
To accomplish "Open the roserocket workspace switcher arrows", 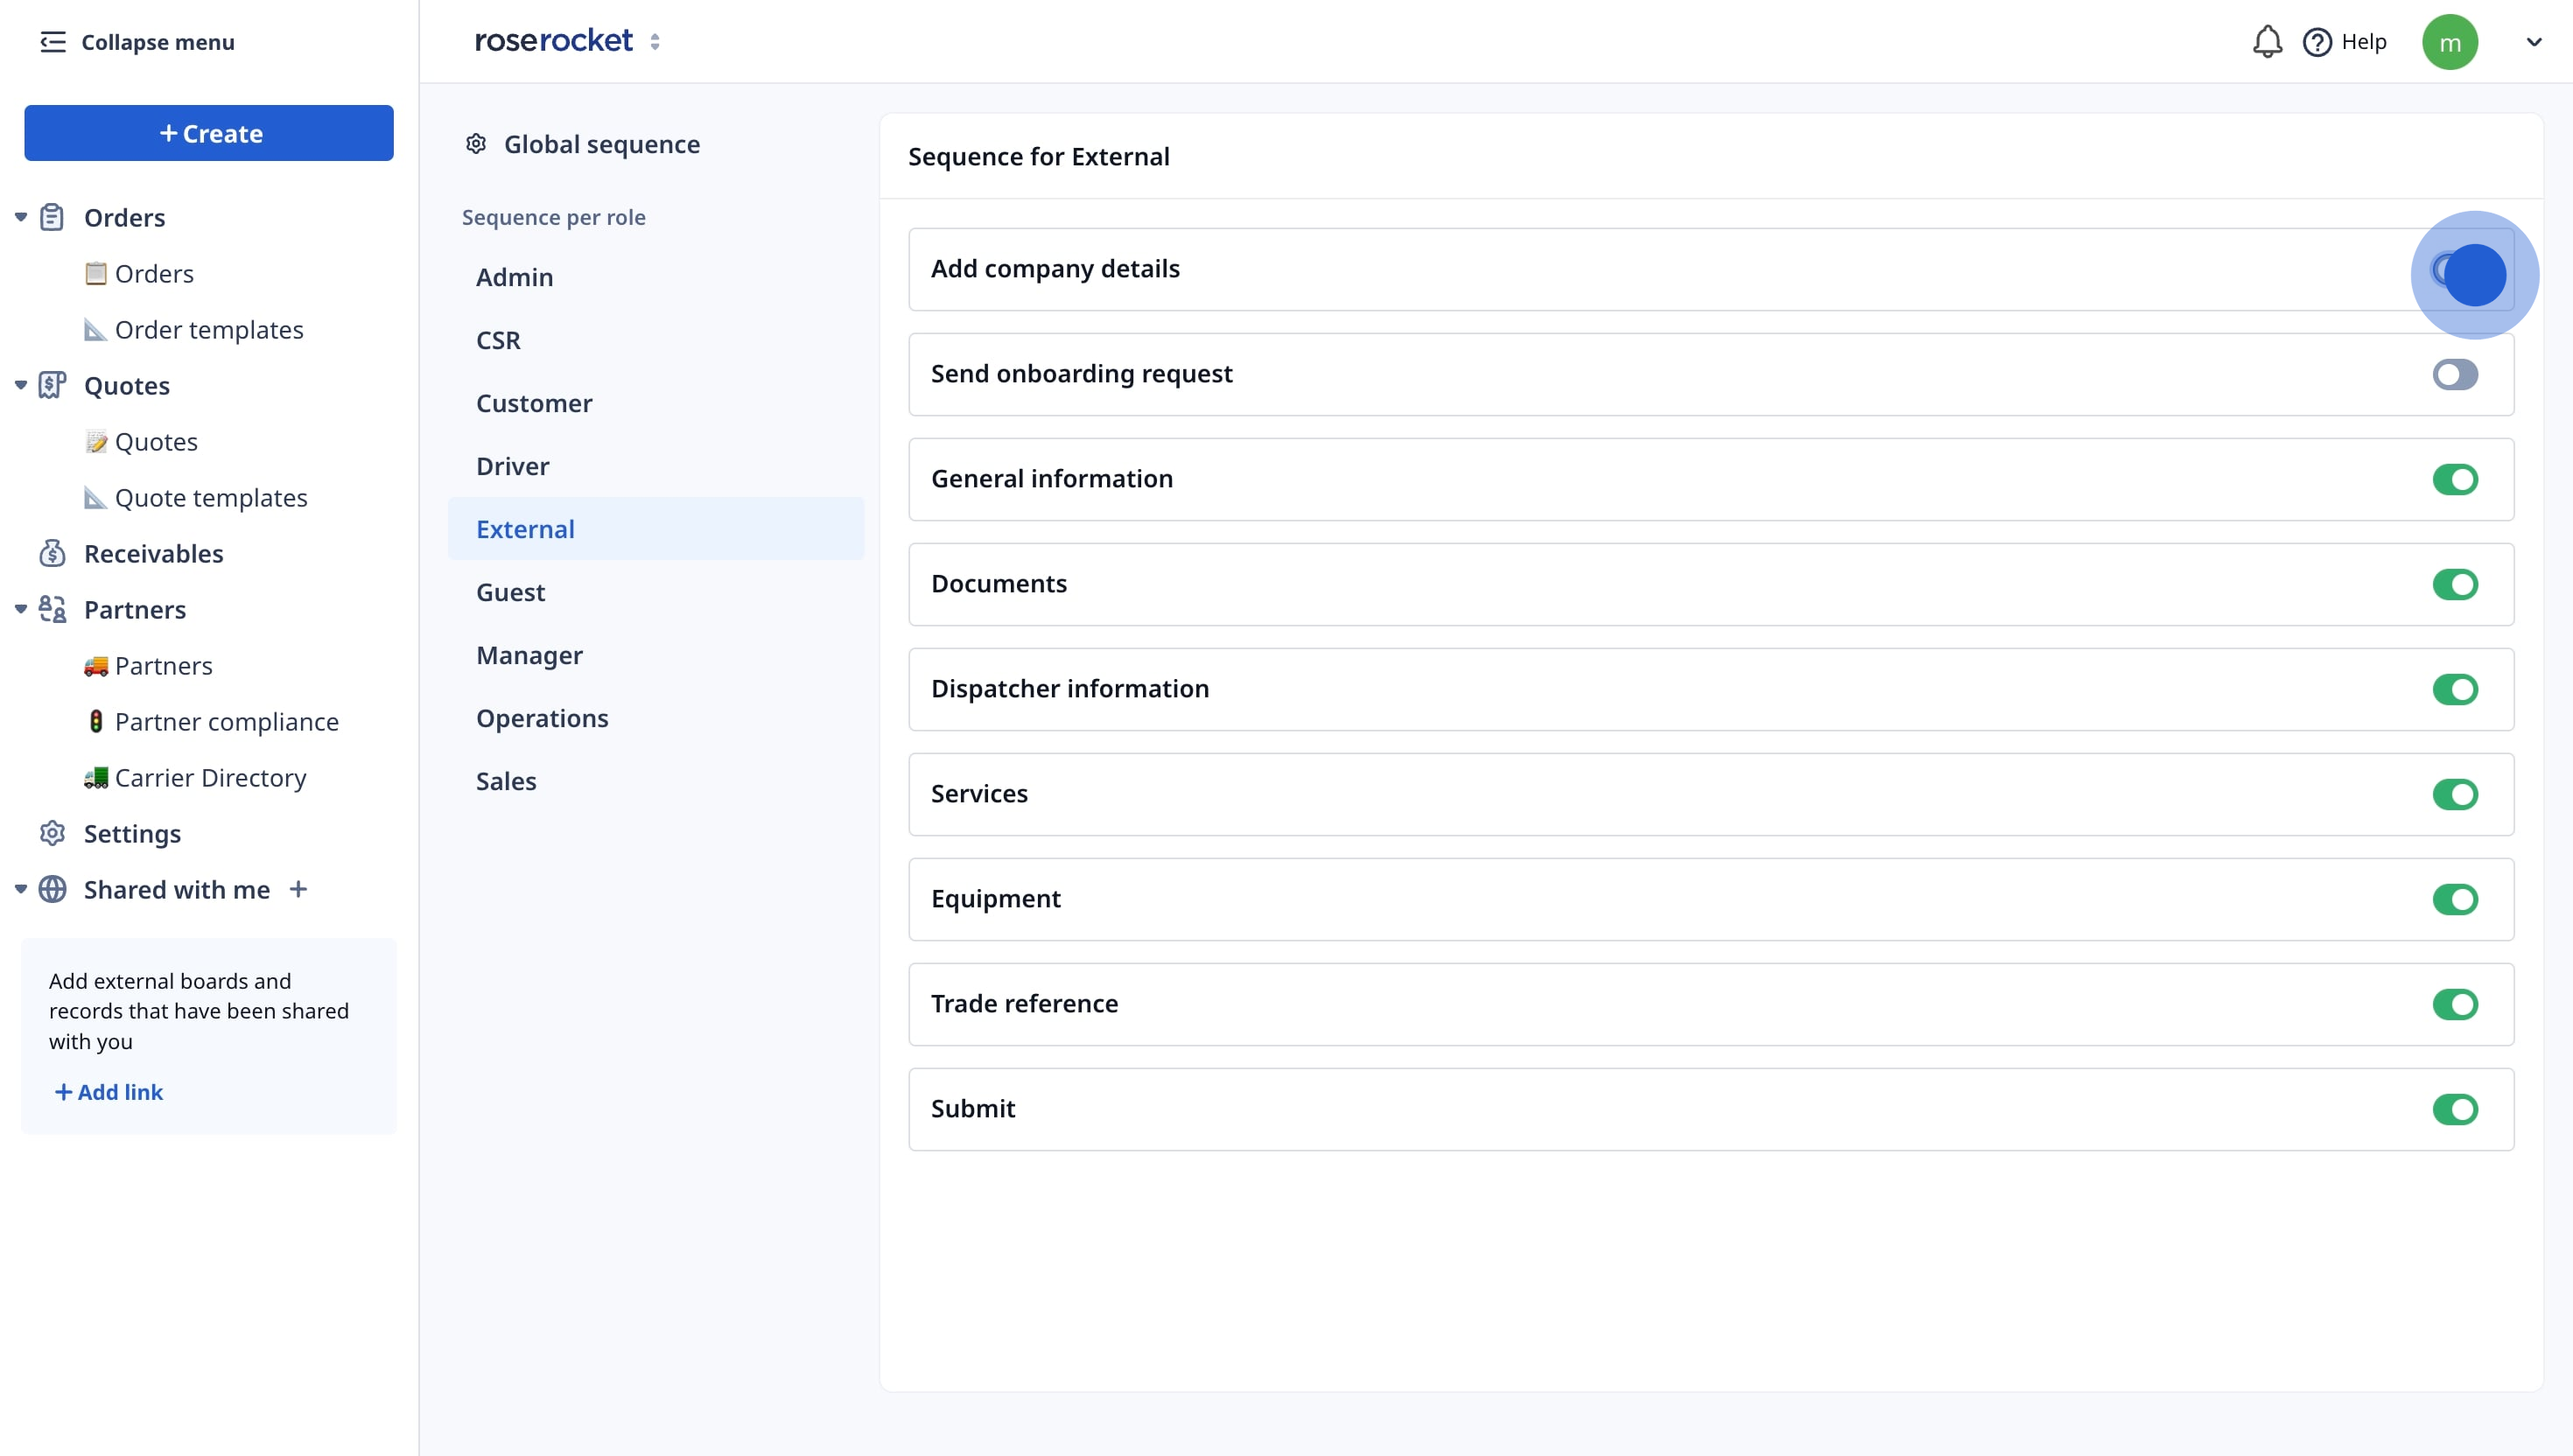I will [x=655, y=42].
